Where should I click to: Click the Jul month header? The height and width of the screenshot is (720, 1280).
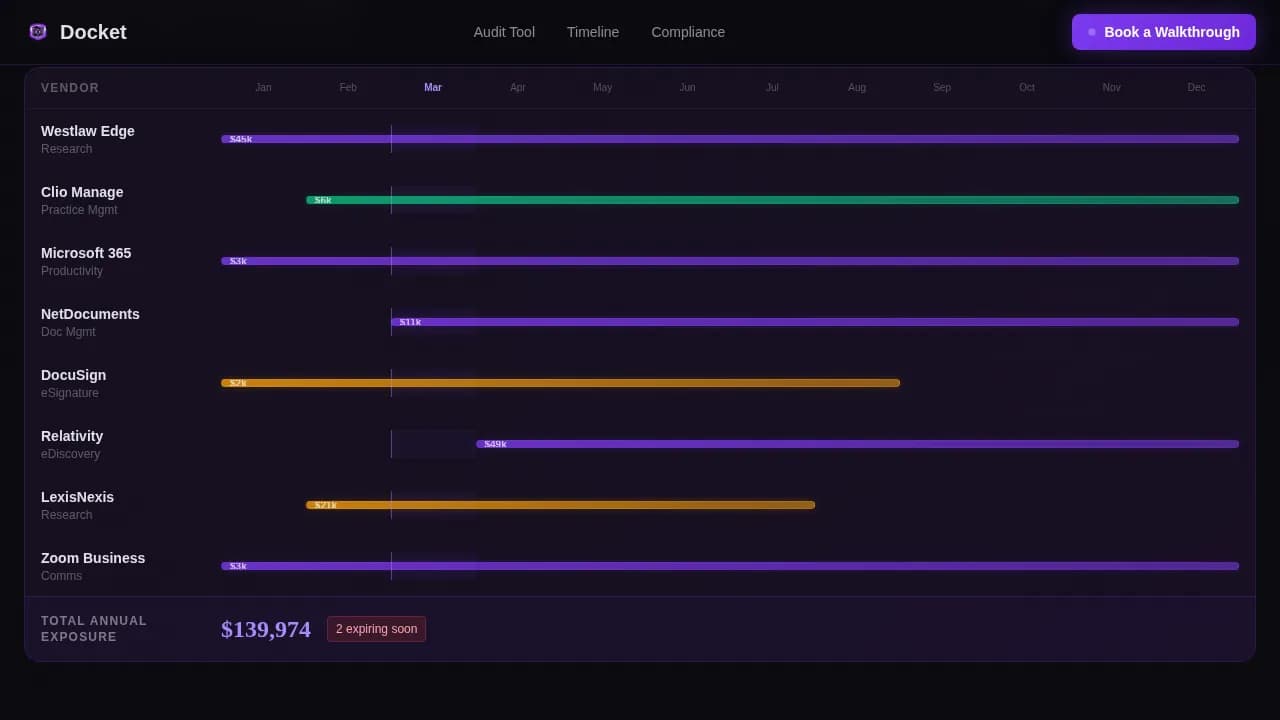tap(772, 88)
